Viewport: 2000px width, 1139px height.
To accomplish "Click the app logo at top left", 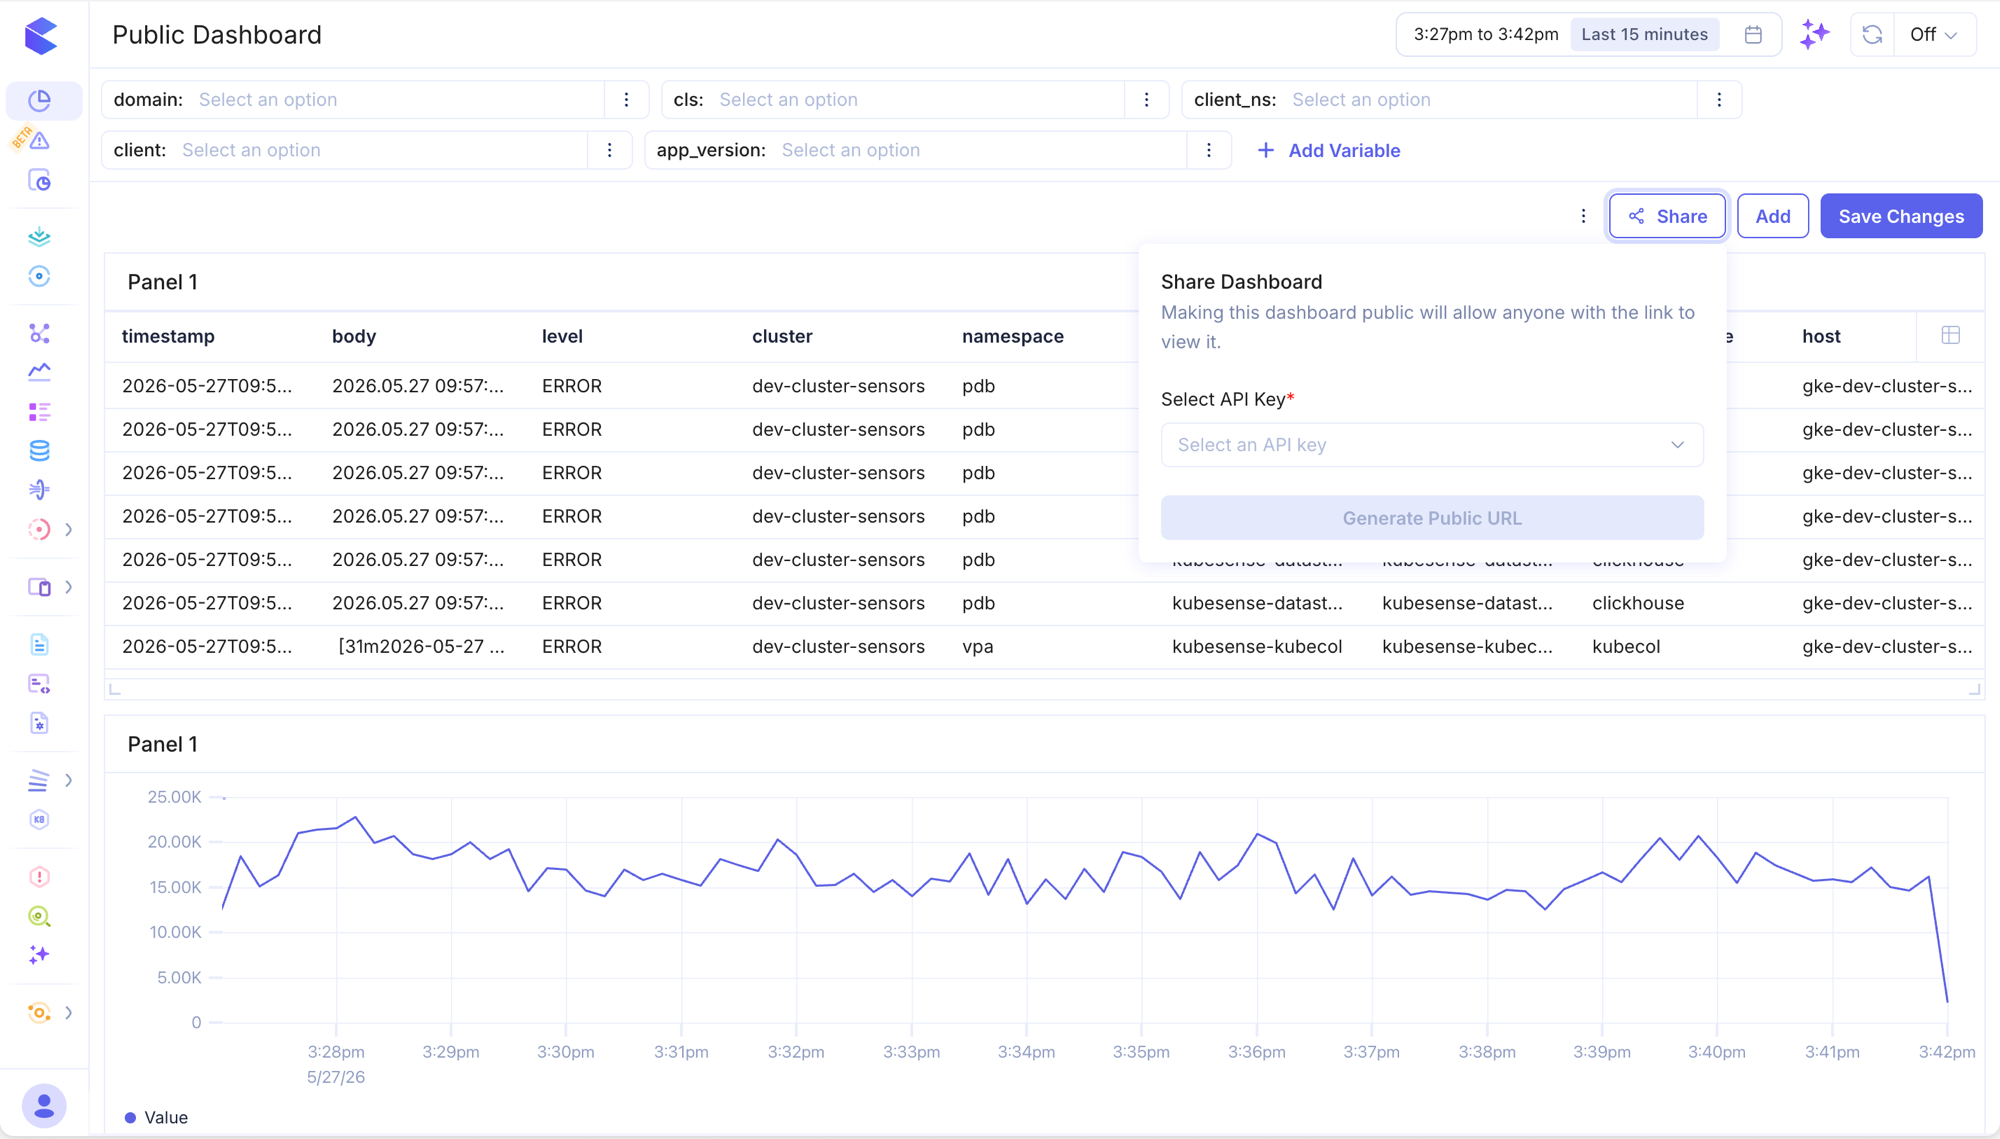I will [41, 36].
